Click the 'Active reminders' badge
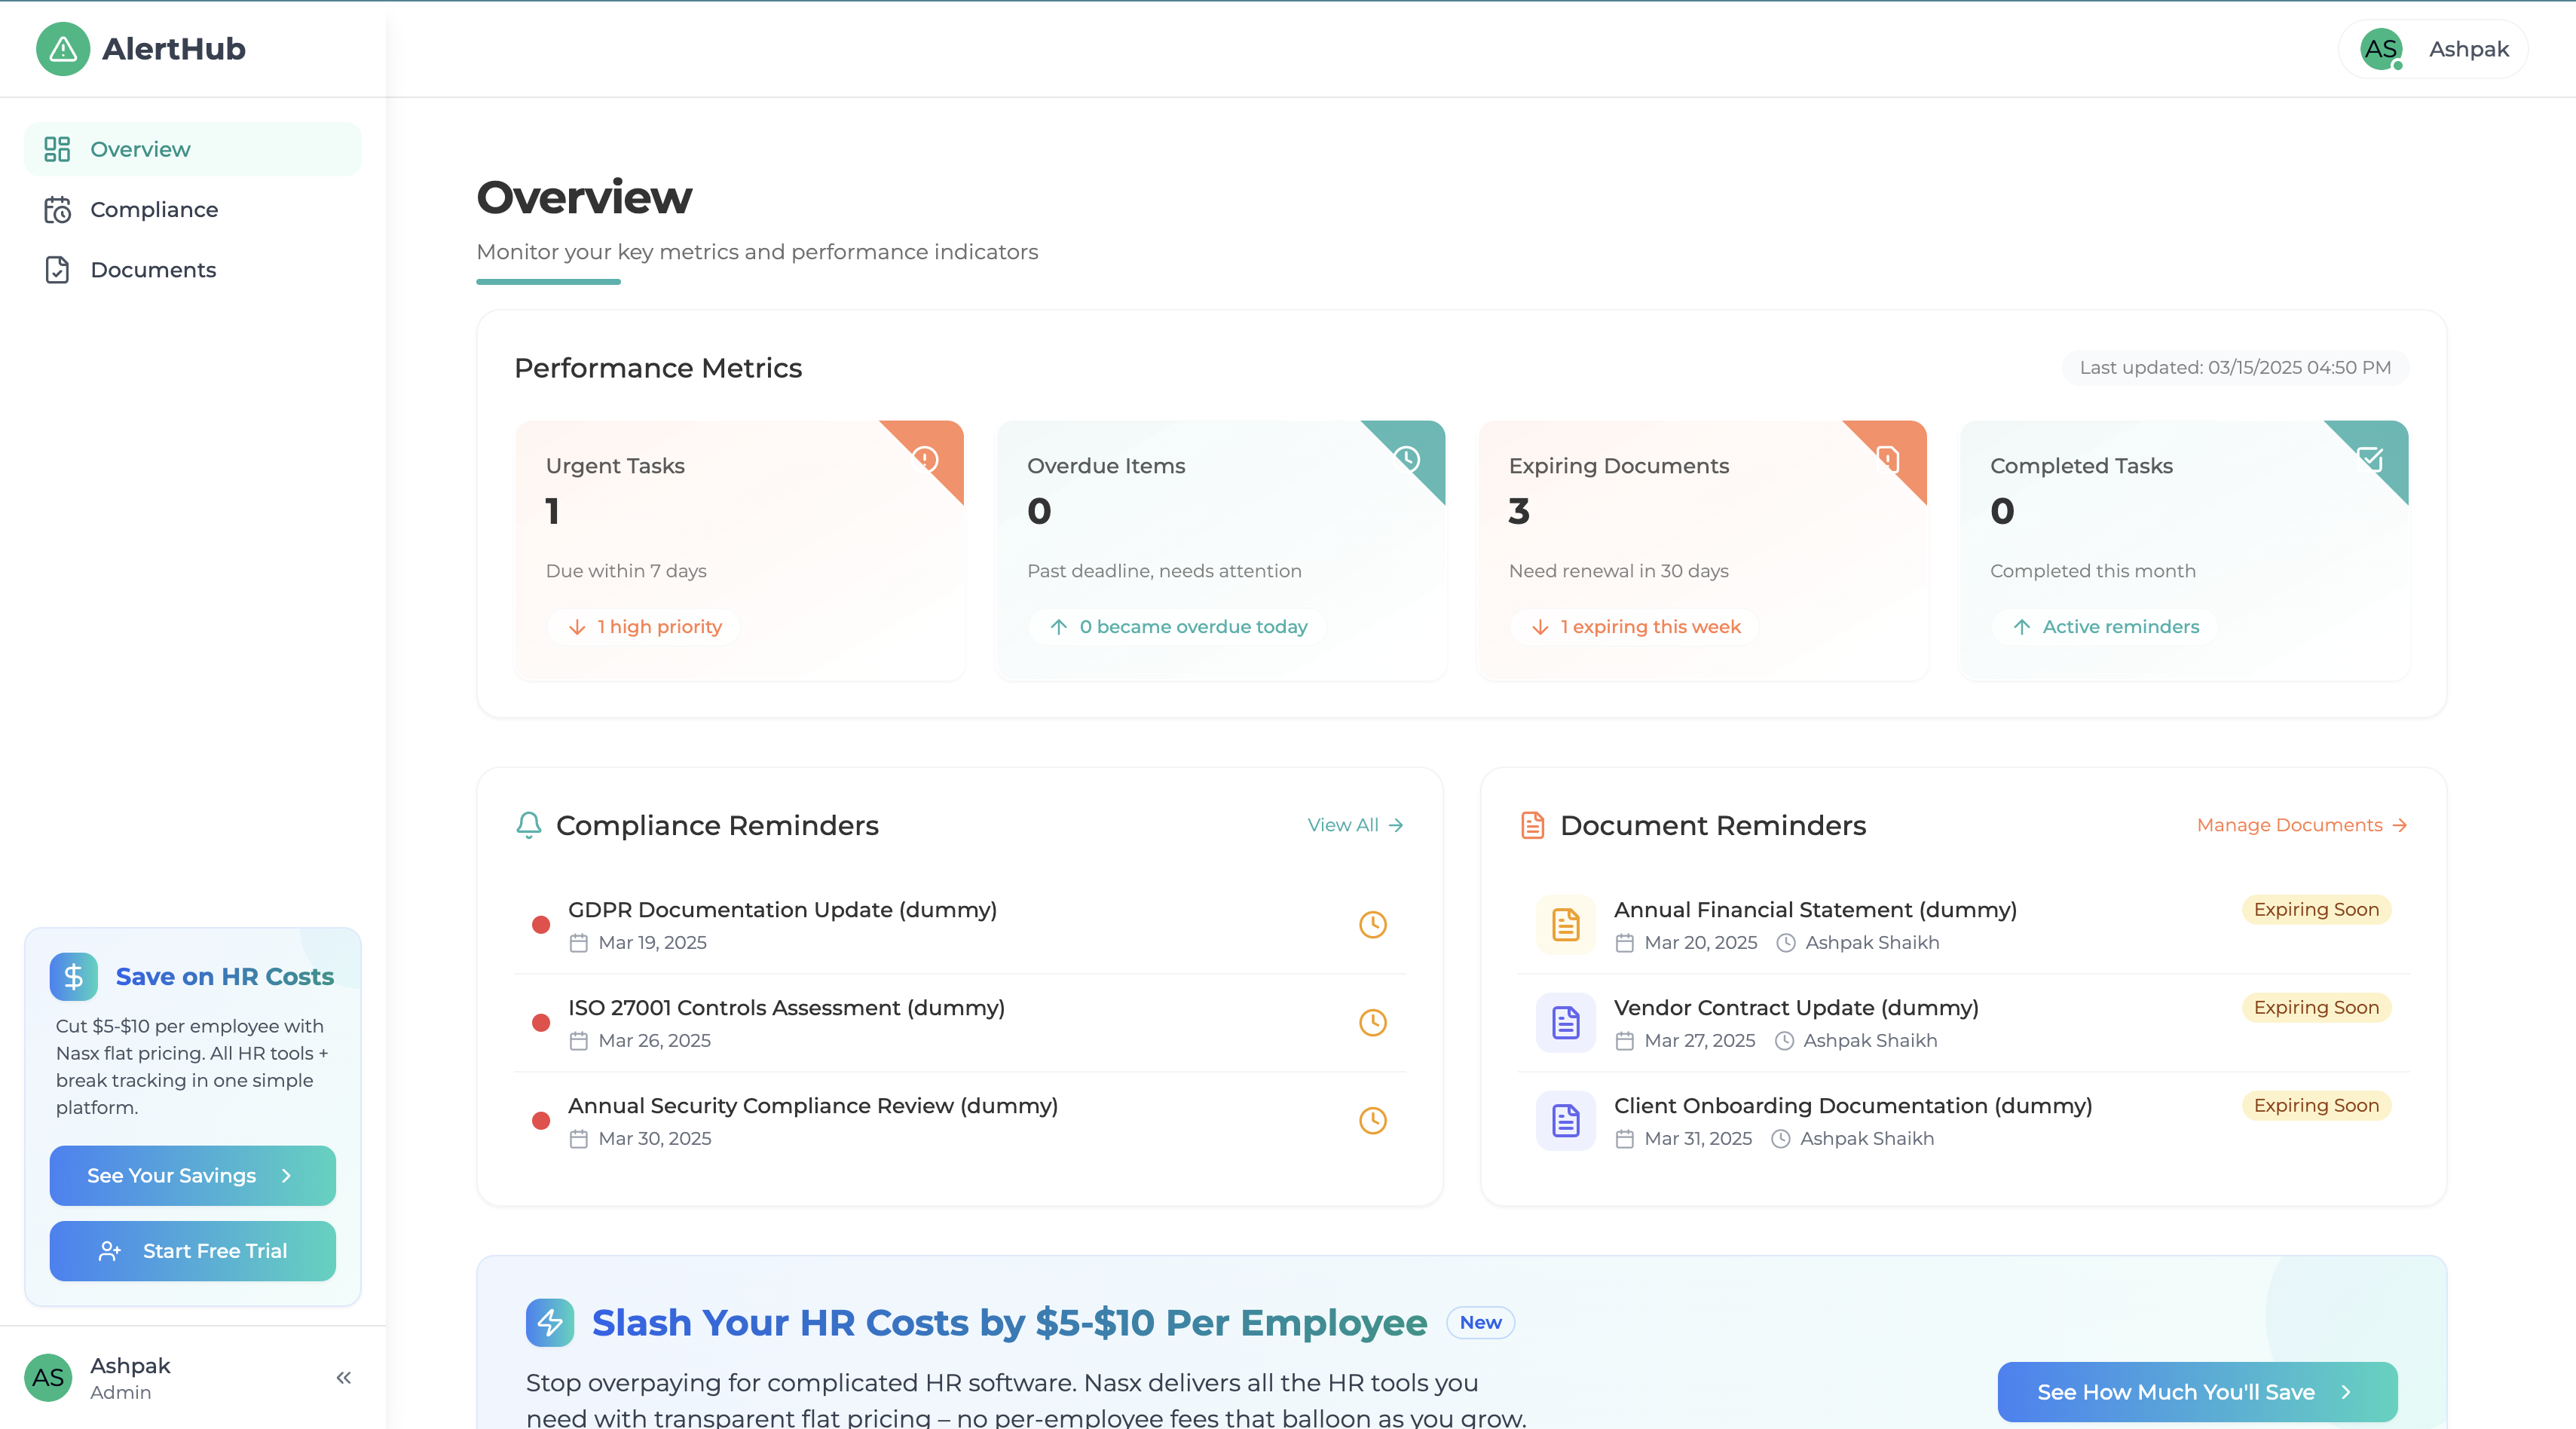This screenshot has width=2576, height=1429. tap(2104, 627)
